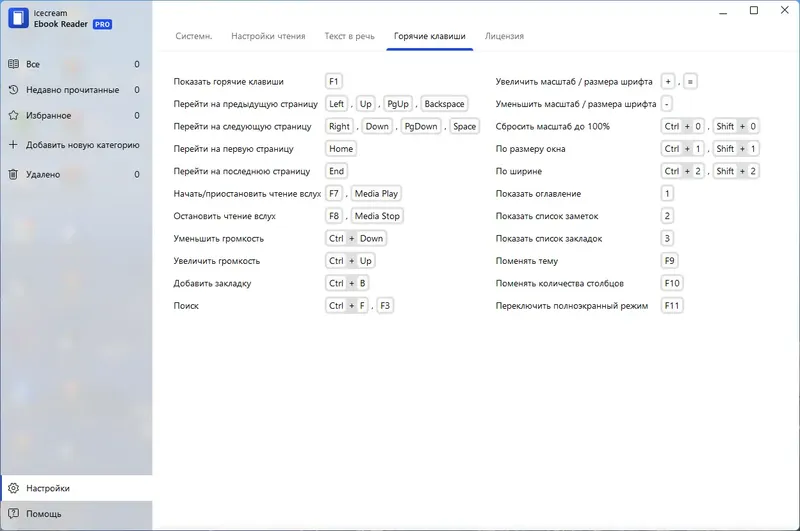Click the F9 key badge
Image resolution: width=800 pixels, height=531 pixels.
point(669,261)
